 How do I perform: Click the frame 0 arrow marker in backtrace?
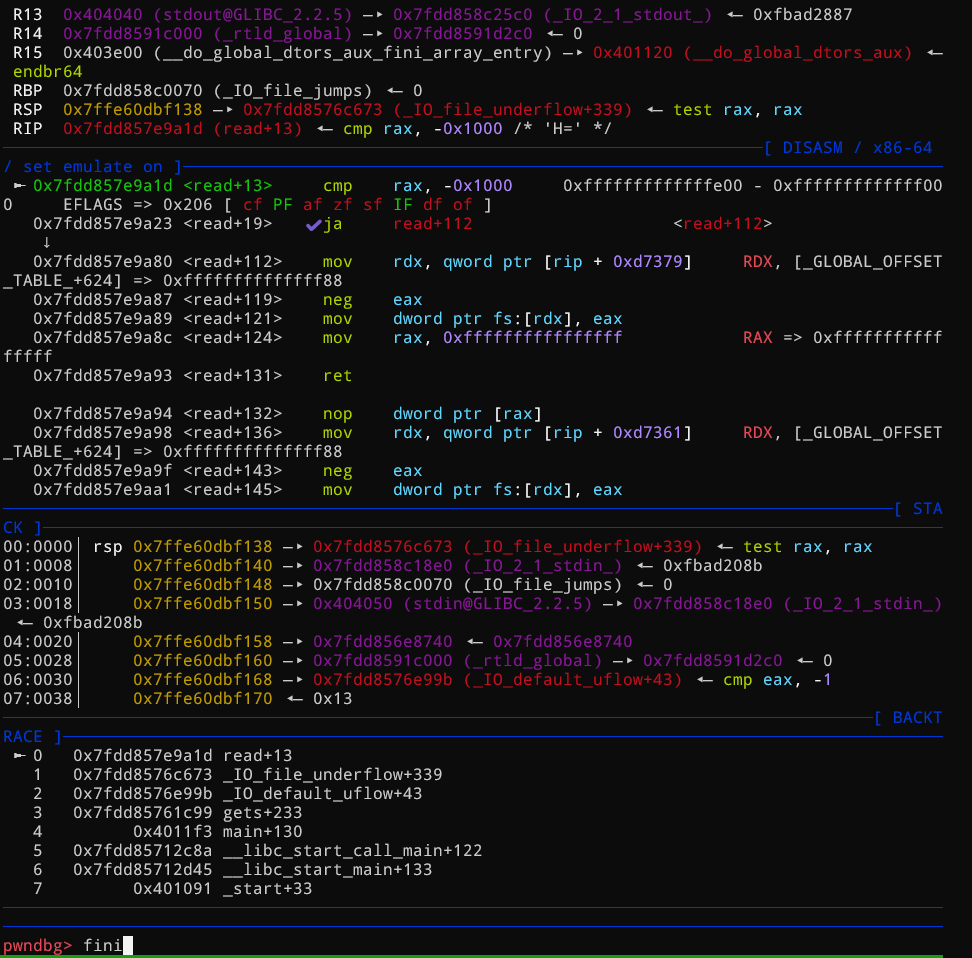point(19,756)
